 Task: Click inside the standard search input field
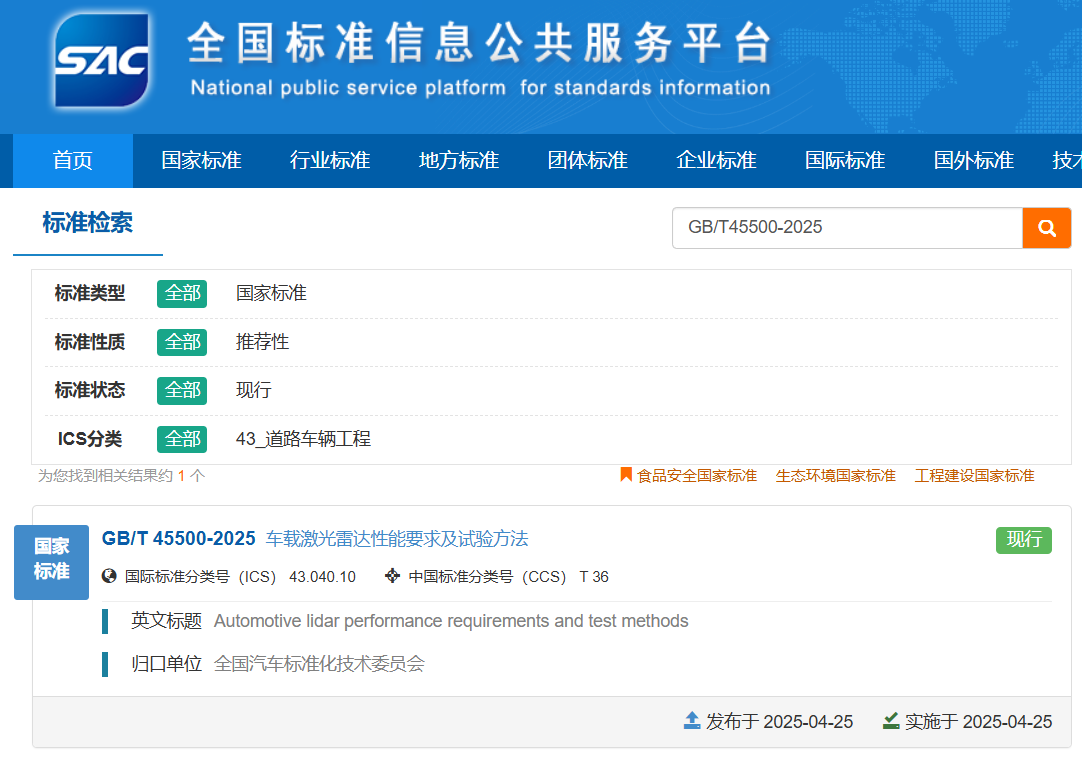(x=847, y=228)
